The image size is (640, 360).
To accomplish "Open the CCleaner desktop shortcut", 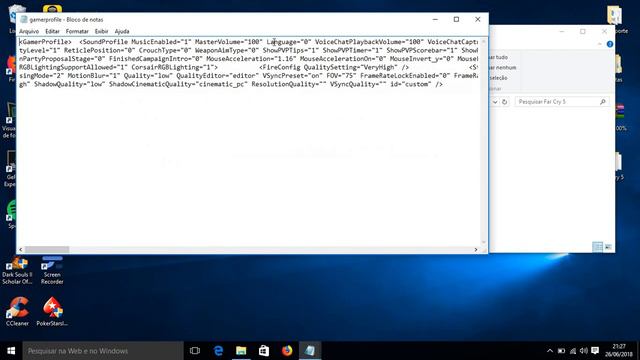I will click(17, 311).
